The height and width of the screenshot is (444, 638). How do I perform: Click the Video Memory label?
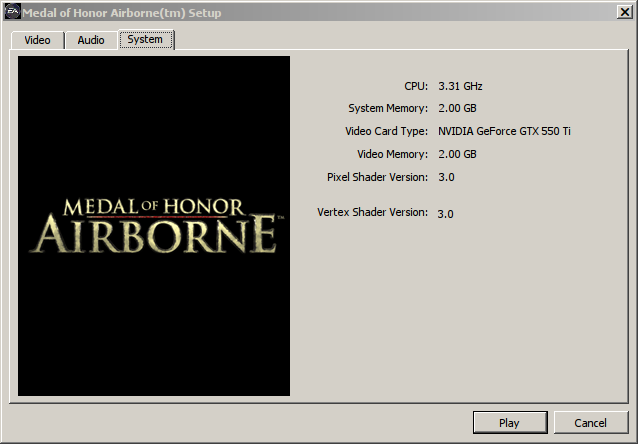[392, 154]
